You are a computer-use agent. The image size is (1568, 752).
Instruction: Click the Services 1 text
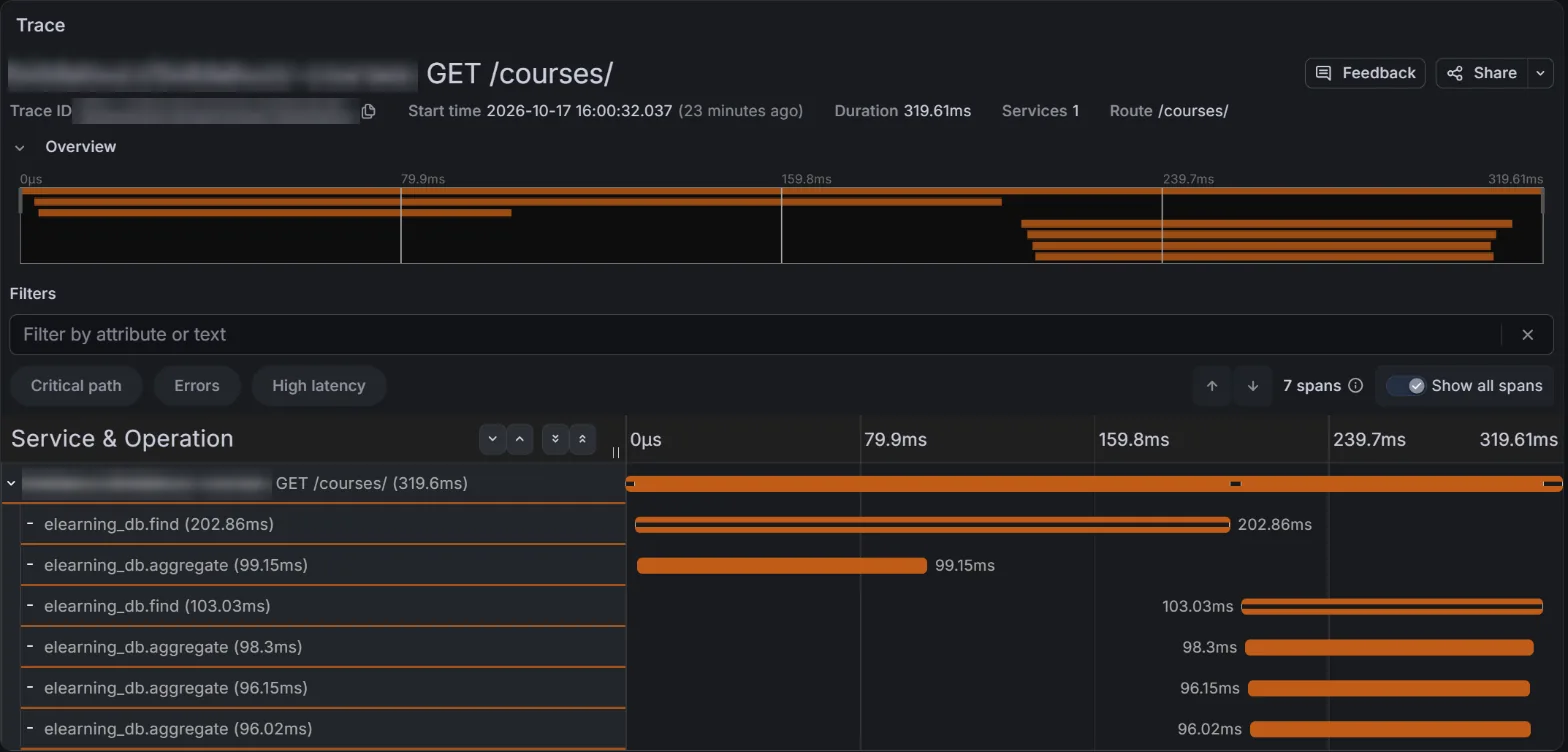click(1040, 111)
